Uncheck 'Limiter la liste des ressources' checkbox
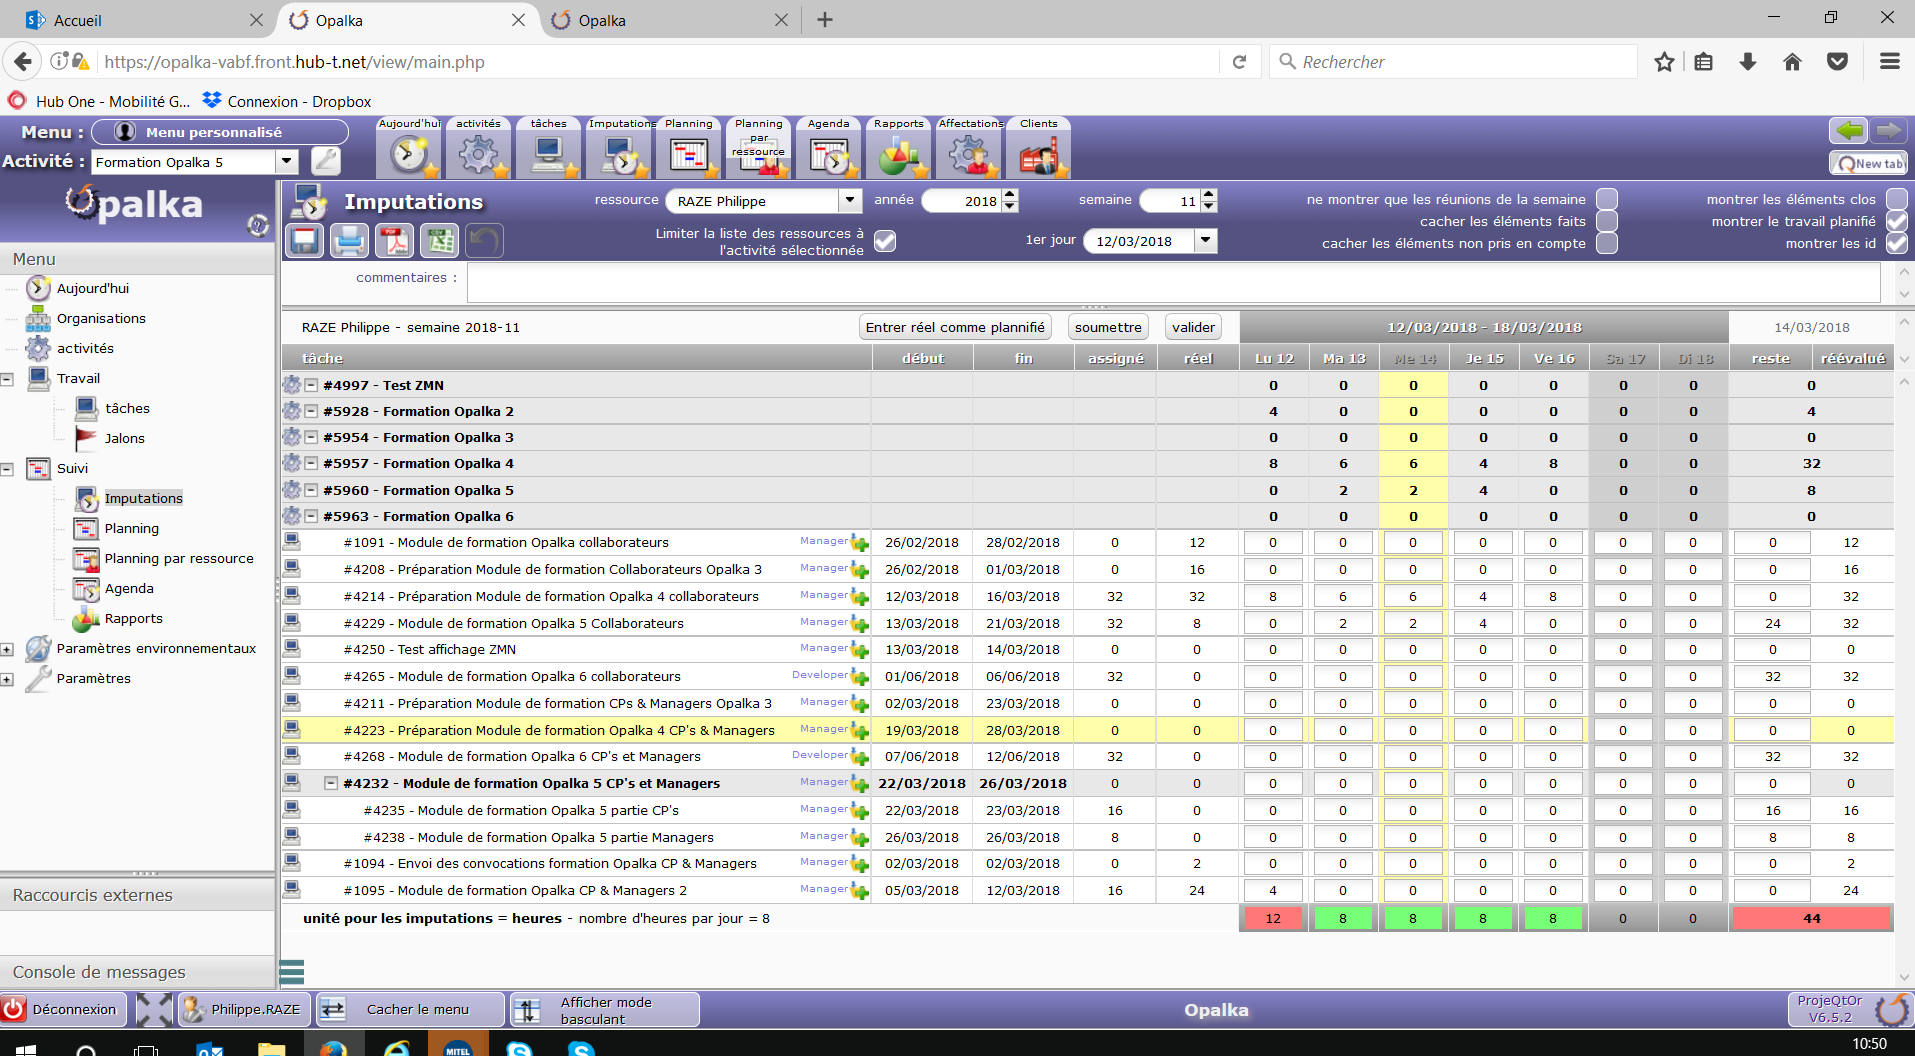The height and width of the screenshot is (1056, 1915). click(x=885, y=241)
